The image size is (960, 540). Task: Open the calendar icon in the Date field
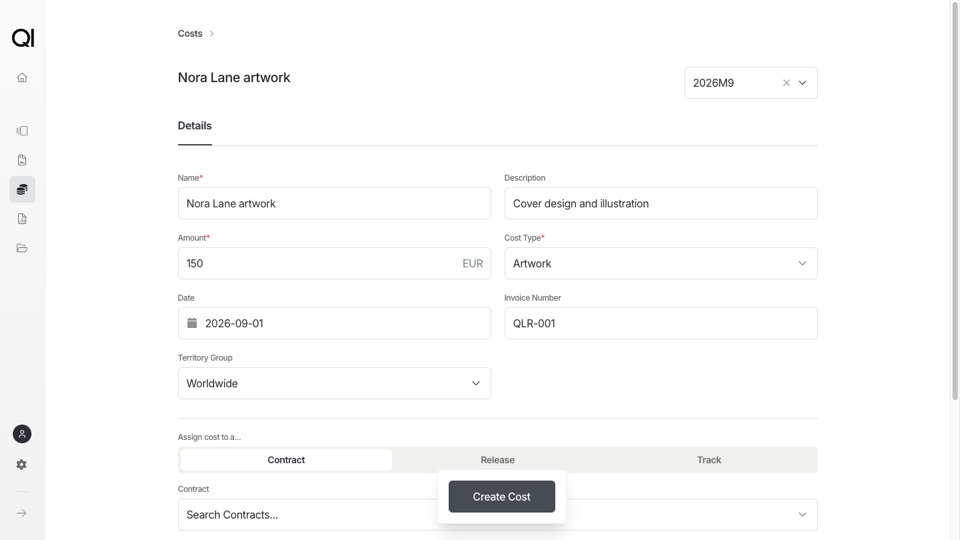point(192,323)
